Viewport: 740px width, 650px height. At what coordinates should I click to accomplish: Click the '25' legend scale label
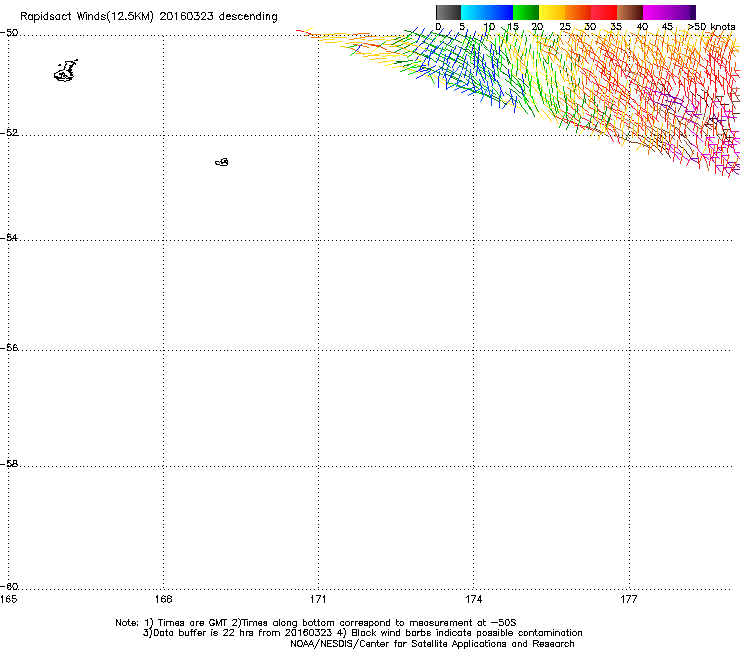click(565, 27)
